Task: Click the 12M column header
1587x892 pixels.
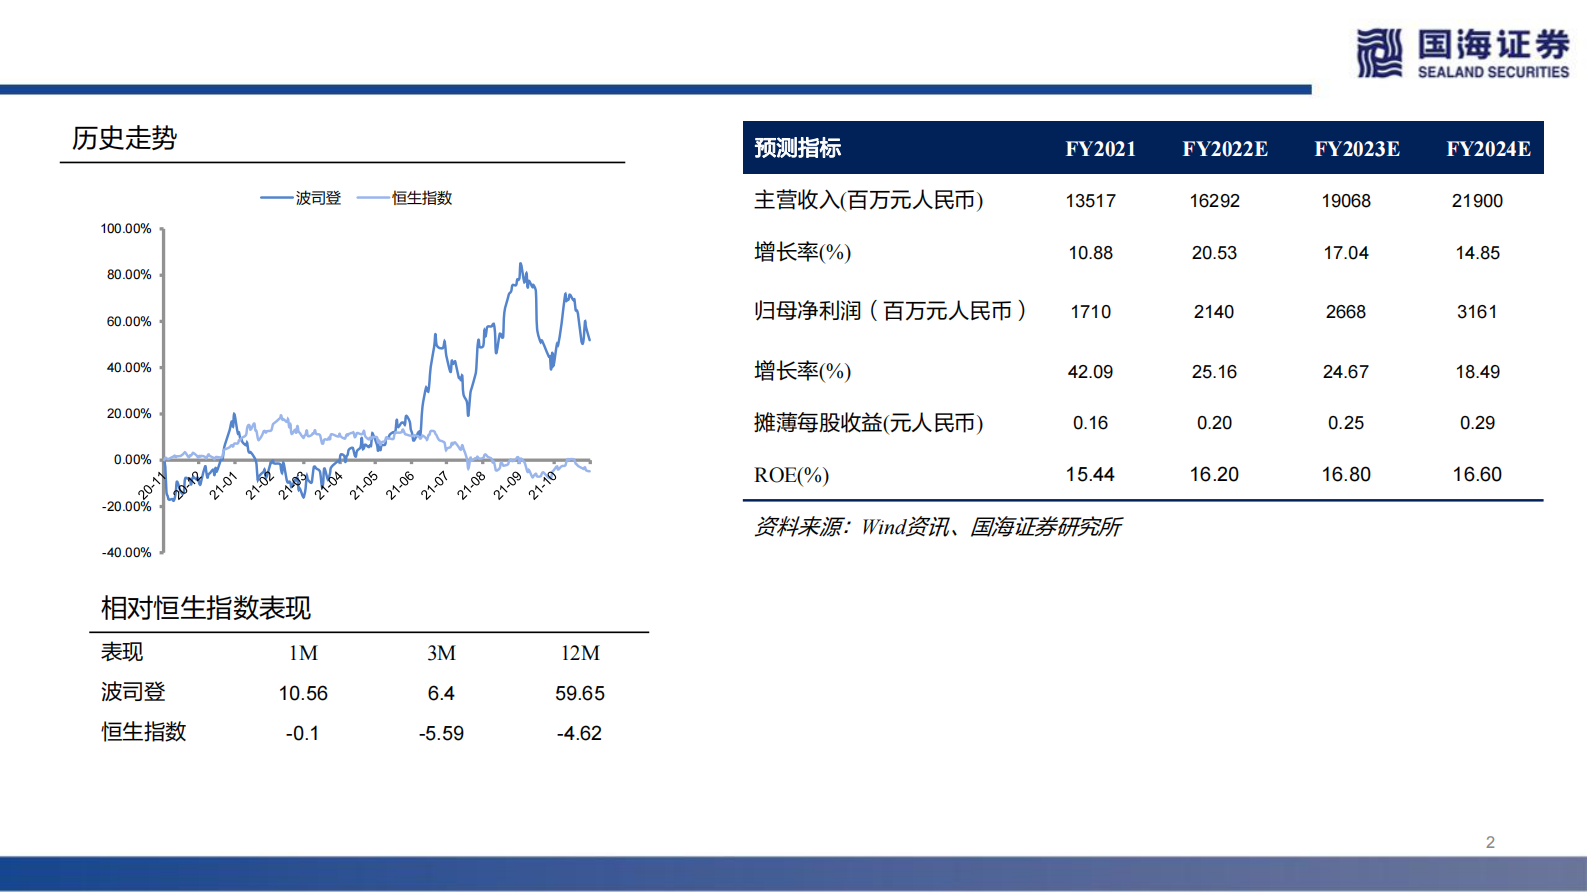Action: tap(580, 653)
